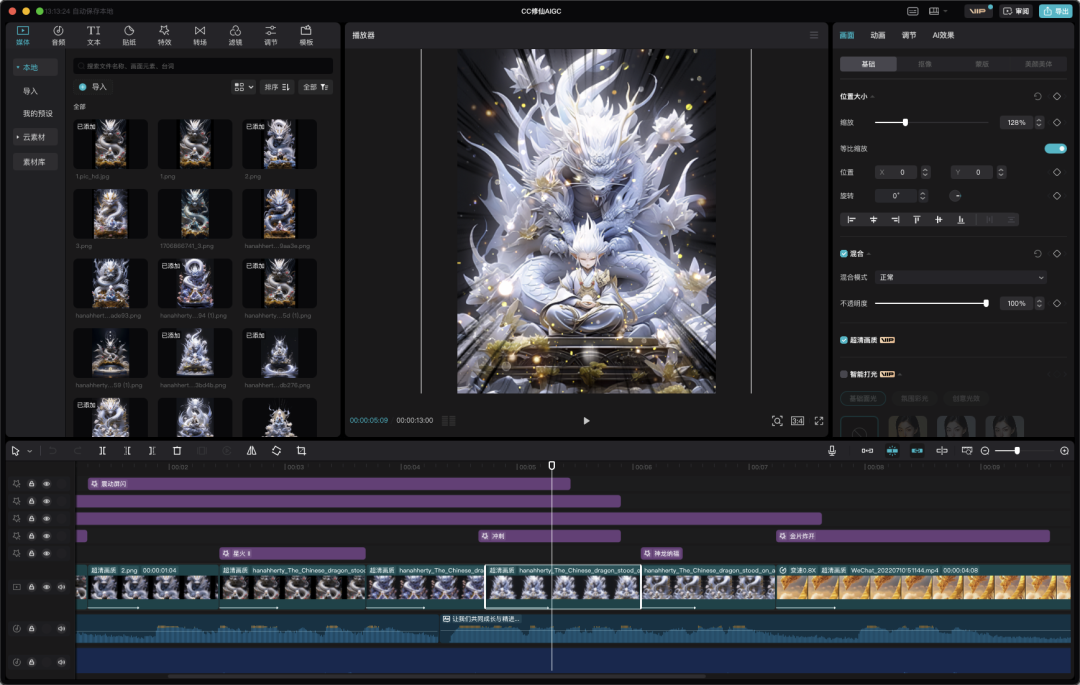Click the delete trash icon in timeline toolbar
The width and height of the screenshot is (1080, 685).
coord(177,451)
